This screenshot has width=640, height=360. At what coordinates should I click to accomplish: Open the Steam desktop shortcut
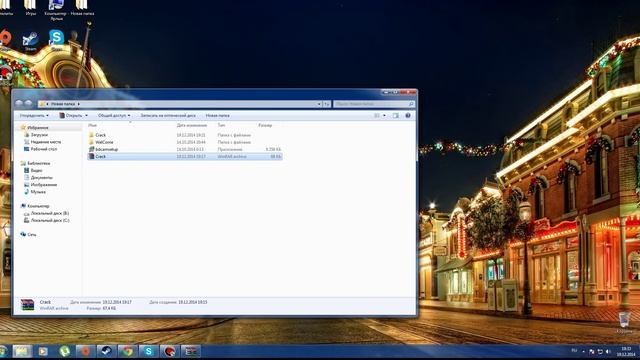[x=30, y=41]
